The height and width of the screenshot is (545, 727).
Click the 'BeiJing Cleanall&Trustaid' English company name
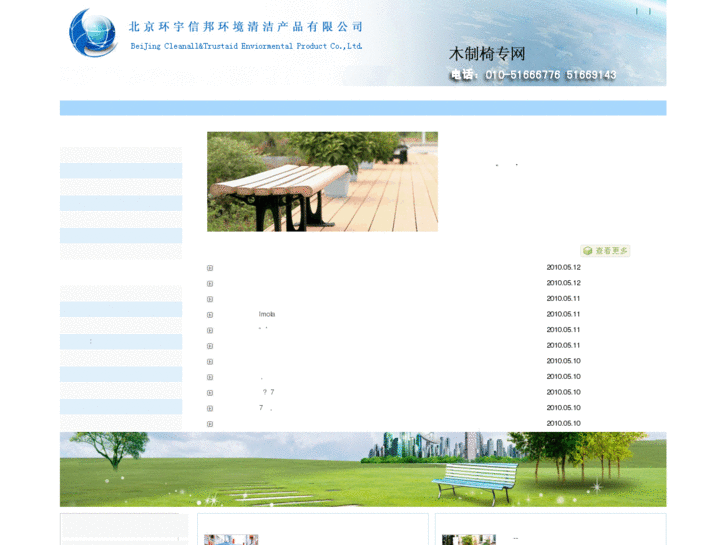(x=246, y=46)
